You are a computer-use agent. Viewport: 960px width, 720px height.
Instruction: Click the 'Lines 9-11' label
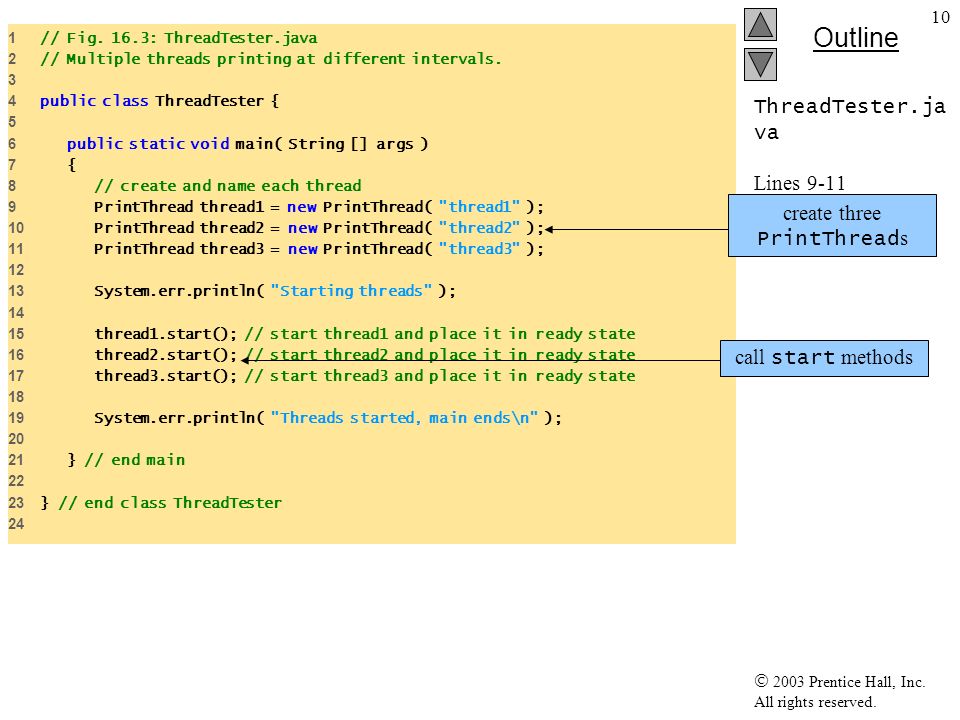(x=799, y=183)
